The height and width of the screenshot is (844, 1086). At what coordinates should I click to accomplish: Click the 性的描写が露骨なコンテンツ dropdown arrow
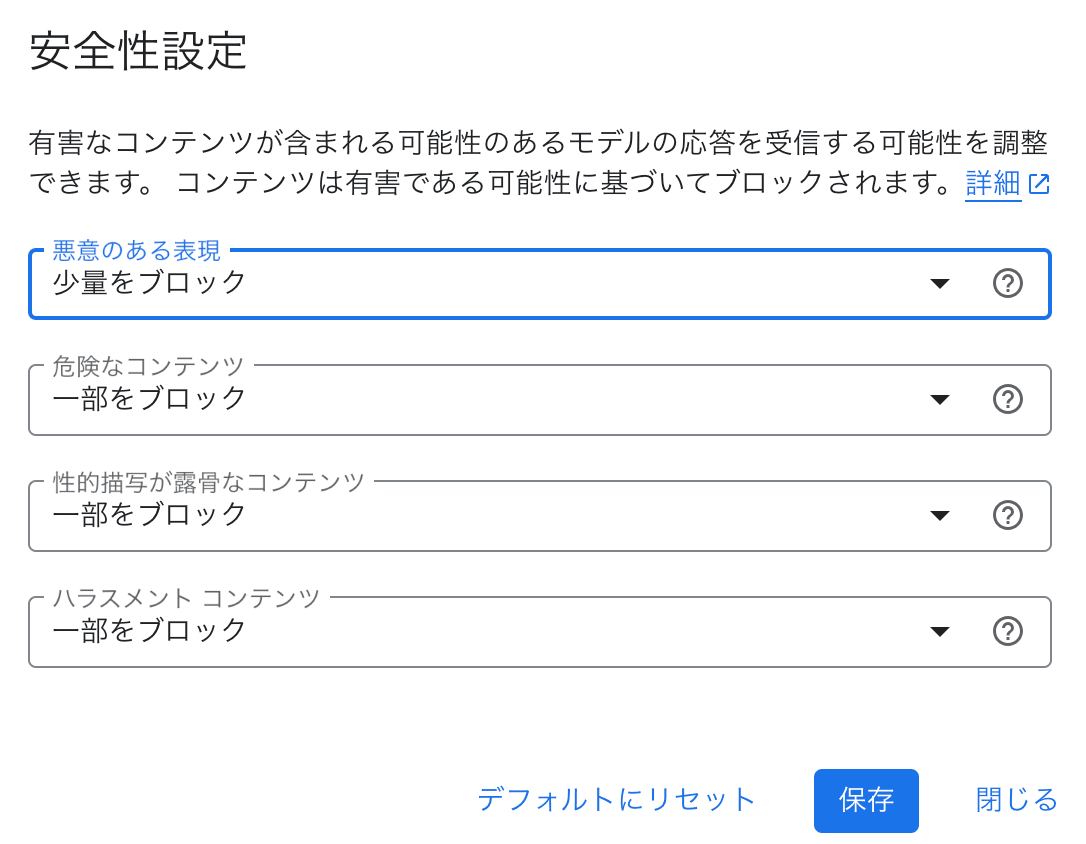940,515
